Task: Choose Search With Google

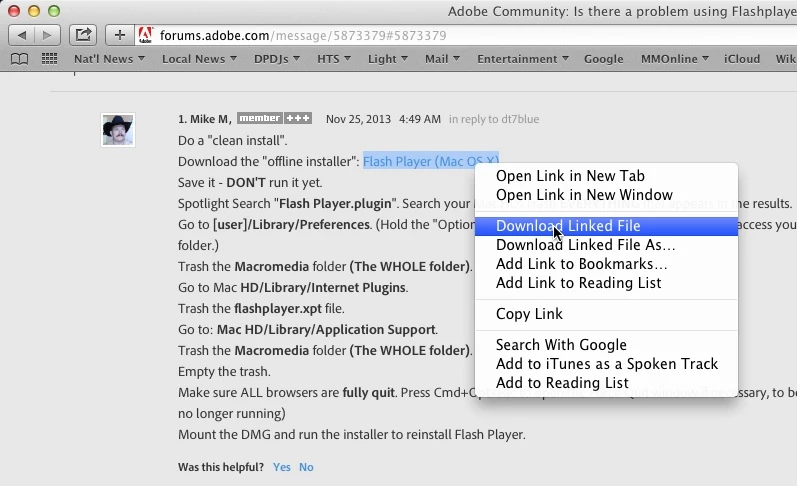Action: pos(606,345)
